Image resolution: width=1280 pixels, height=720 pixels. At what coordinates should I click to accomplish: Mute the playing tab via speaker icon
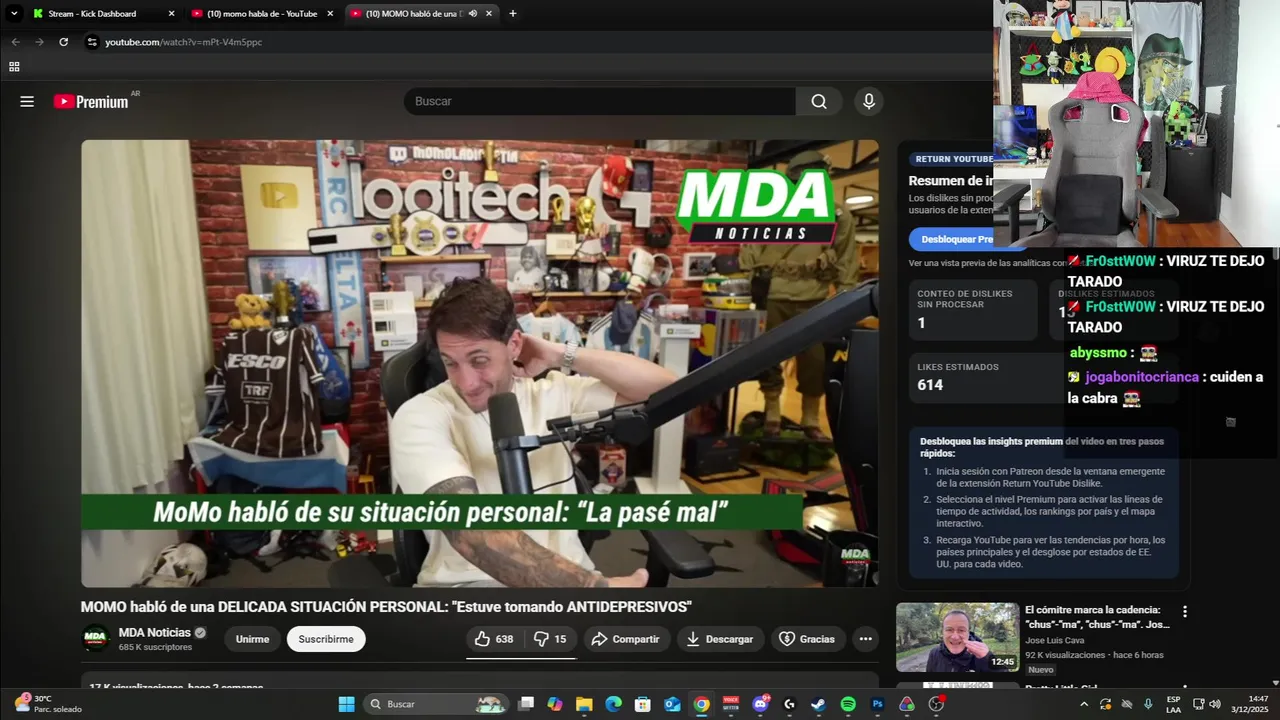click(x=473, y=14)
